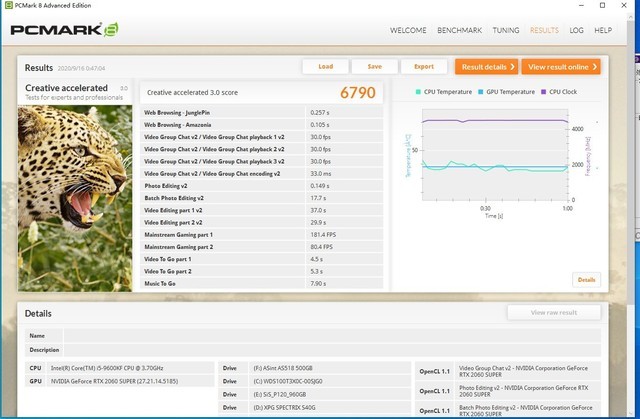The width and height of the screenshot is (640, 419).
Task: Select the Video Editing part 2 v2 row
Action: pyautogui.click(x=262, y=223)
